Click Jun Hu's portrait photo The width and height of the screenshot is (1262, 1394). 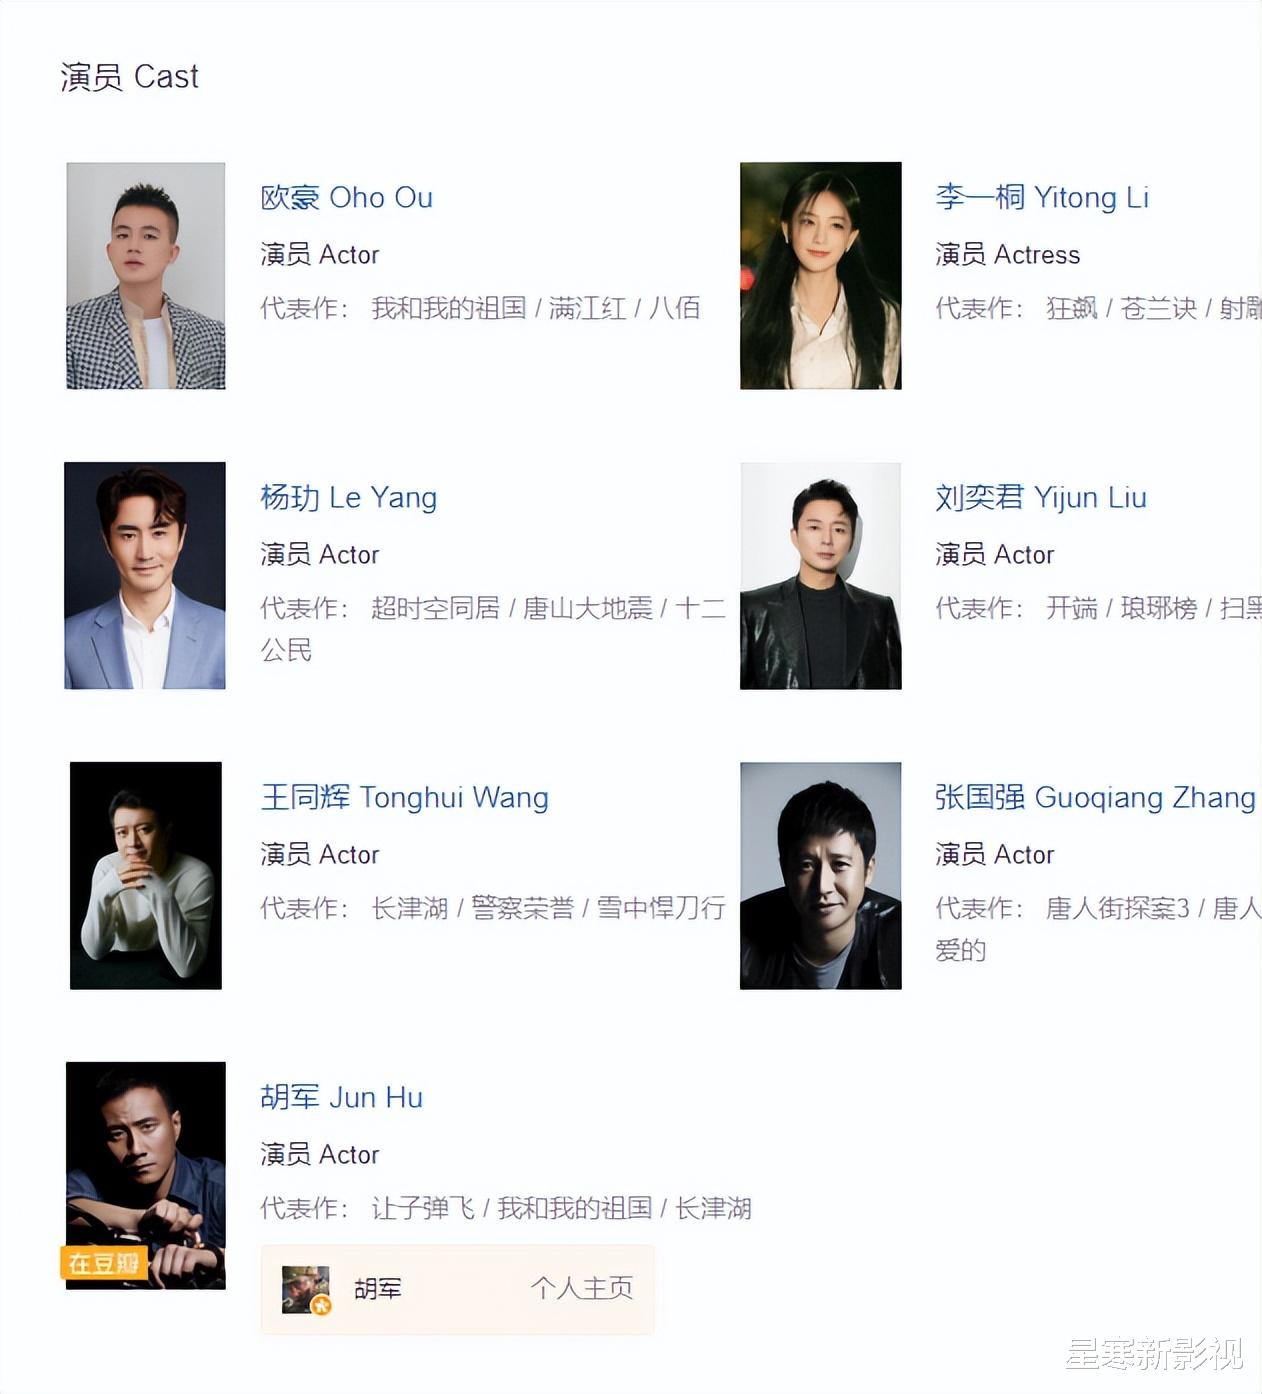(146, 1176)
